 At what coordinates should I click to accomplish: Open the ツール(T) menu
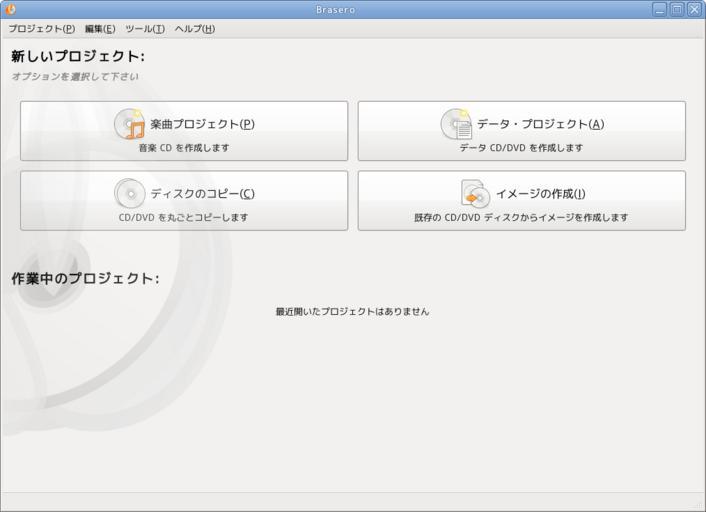145,28
